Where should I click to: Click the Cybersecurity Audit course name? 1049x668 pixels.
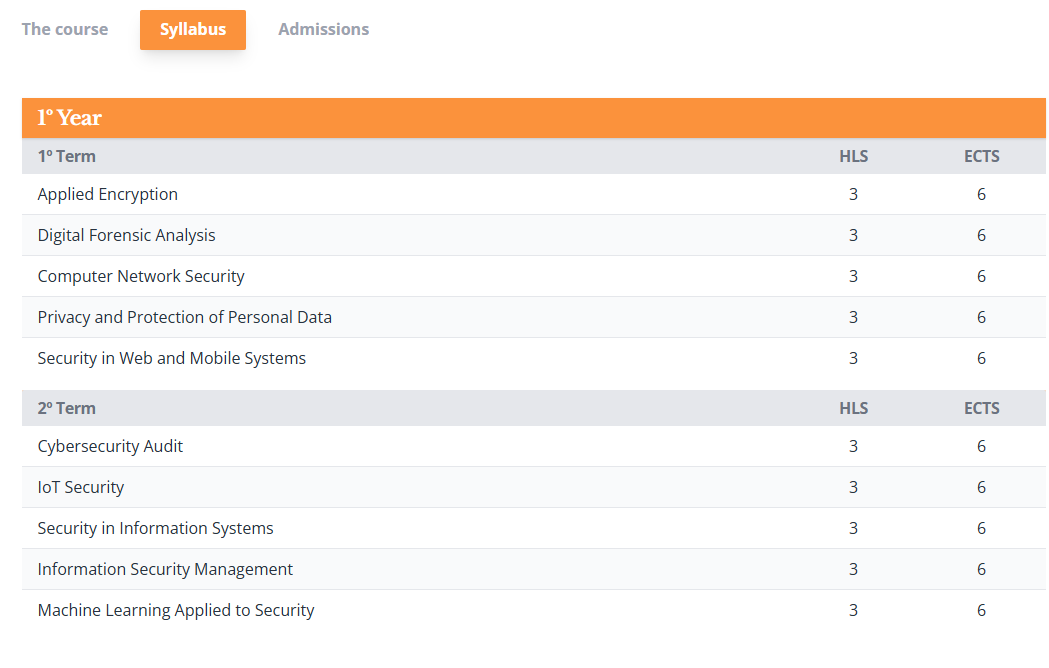110,446
